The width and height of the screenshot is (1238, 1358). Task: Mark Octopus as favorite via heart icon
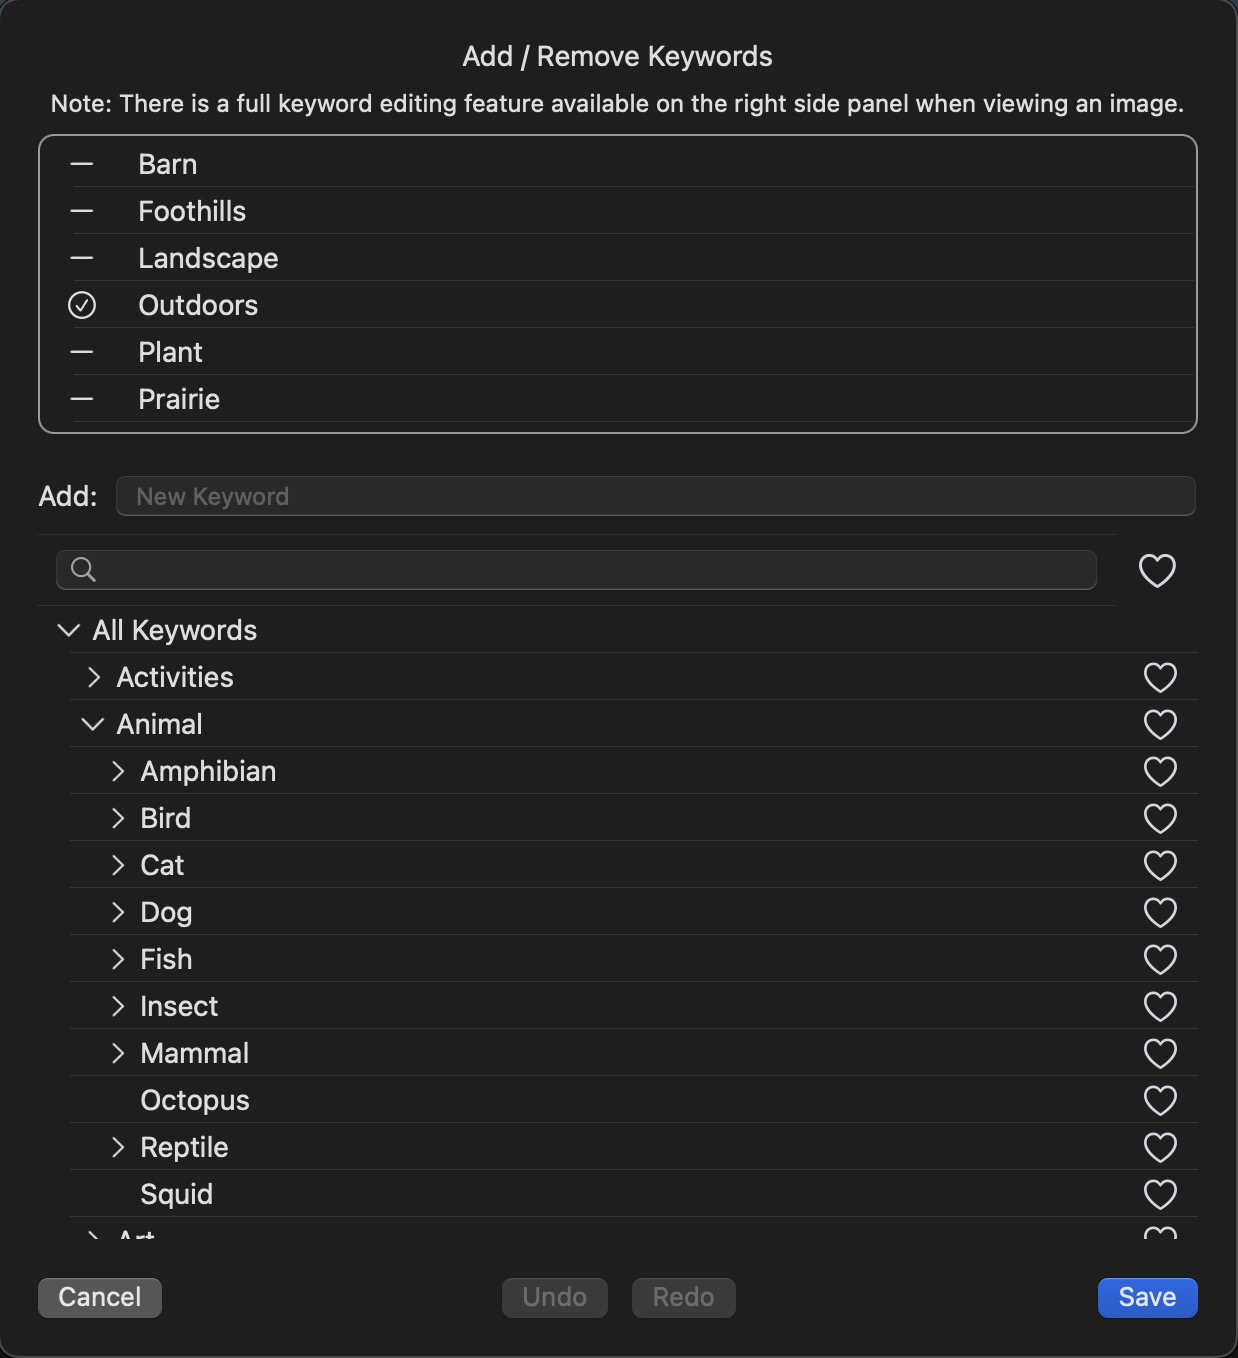(x=1159, y=1101)
